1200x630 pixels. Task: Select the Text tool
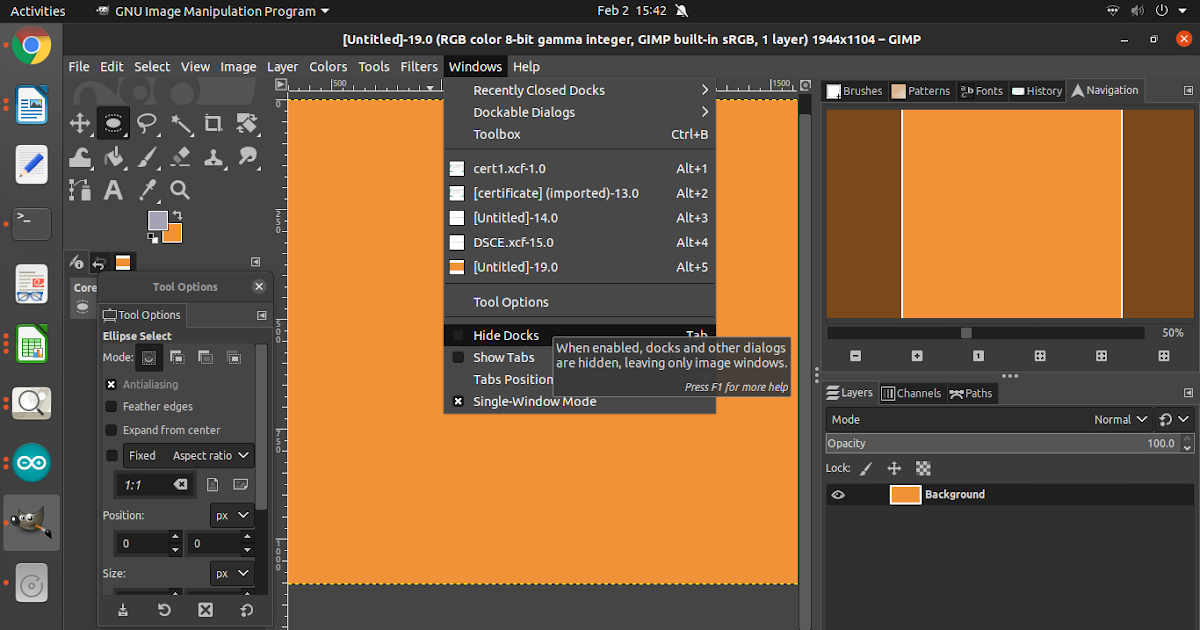pos(113,190)
